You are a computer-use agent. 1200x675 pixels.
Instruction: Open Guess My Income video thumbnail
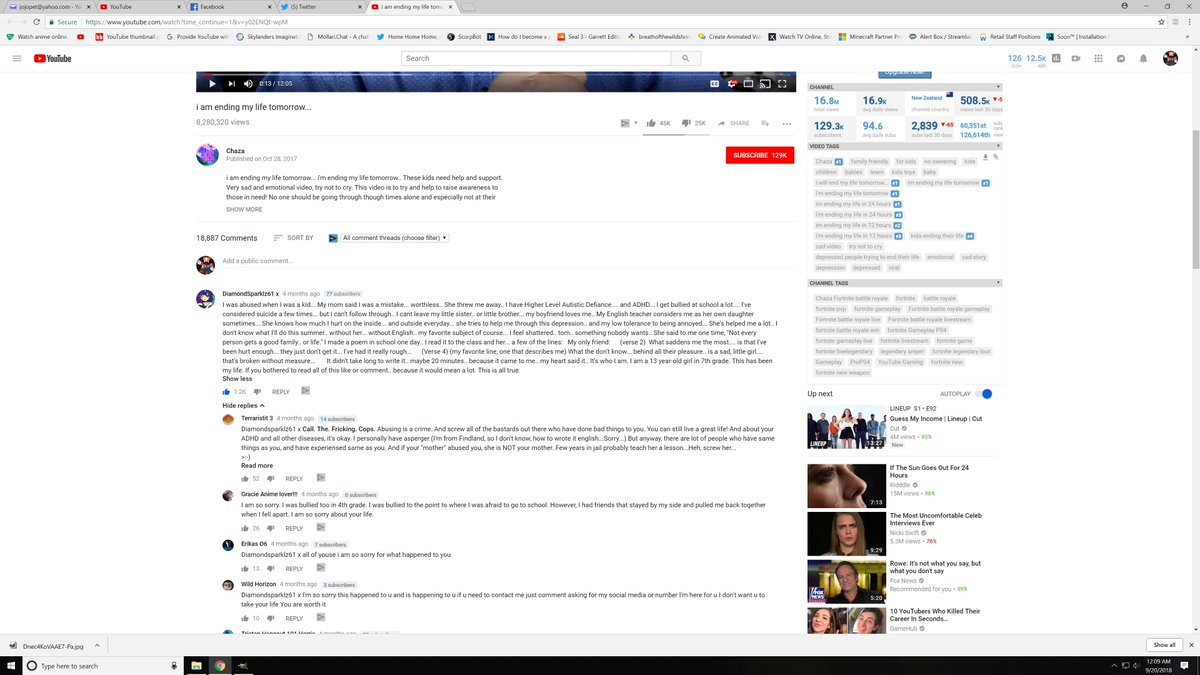click(846, 429)
